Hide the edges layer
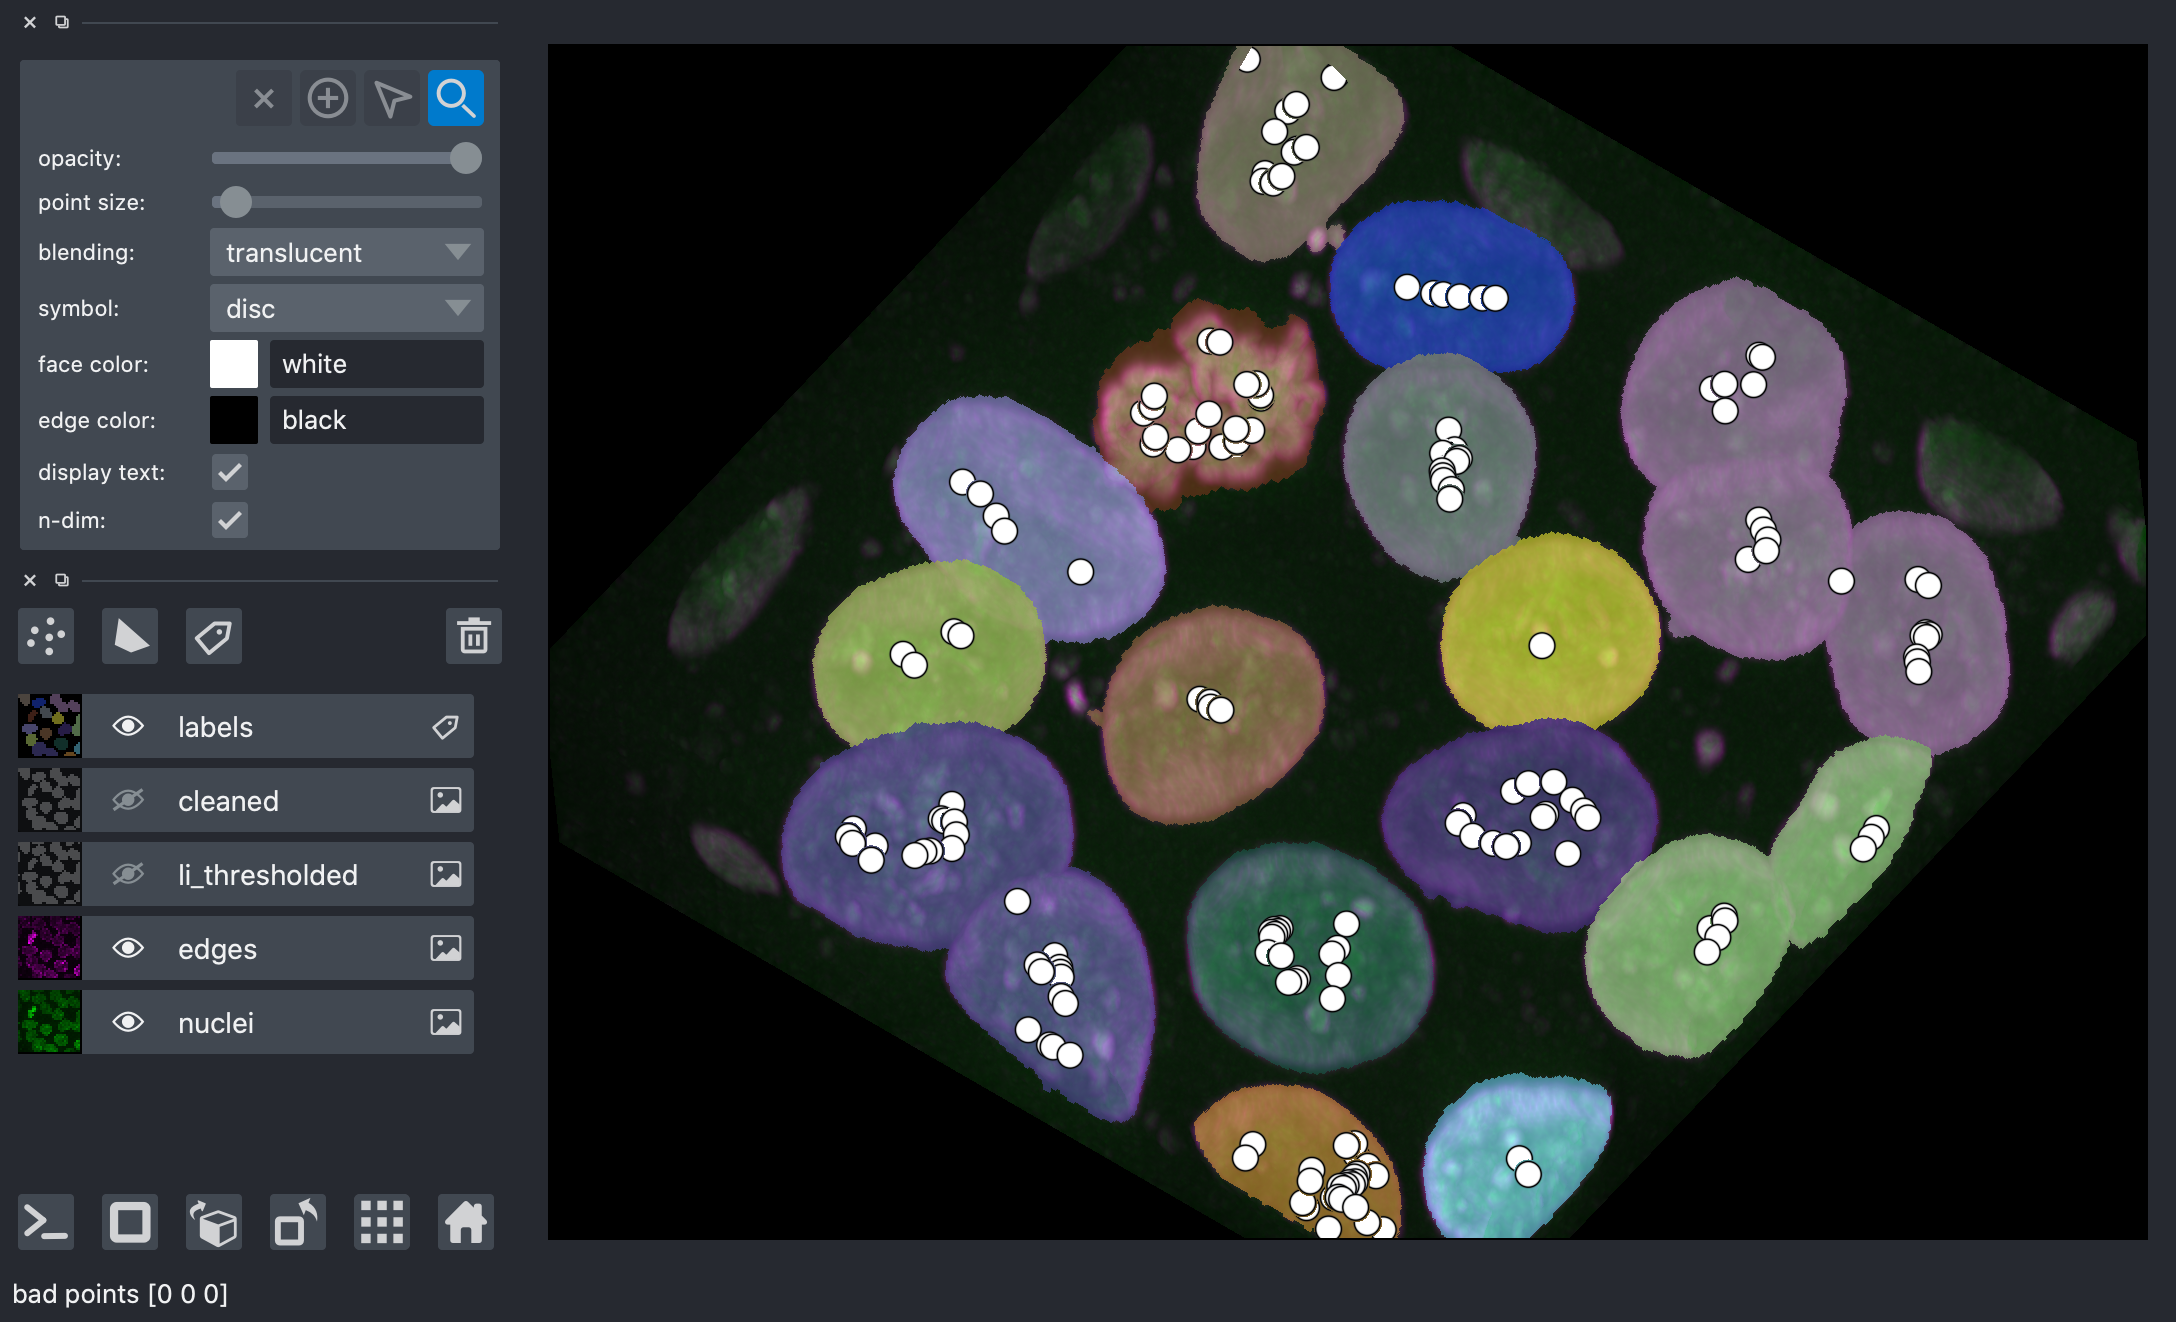Image resolution: width=2176 pixels, height=1322 pixels. tap(128, 949)
